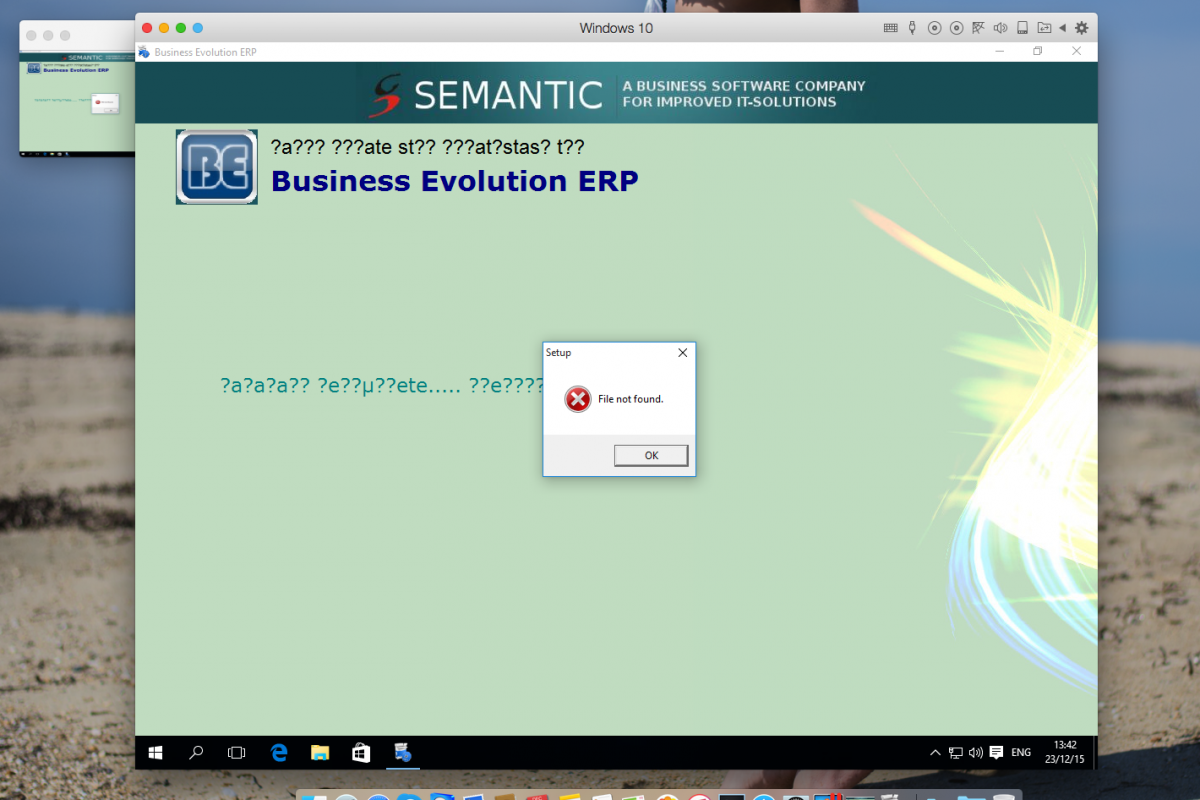
Task: Click the "Business Evolution ERP" blue heading
Action: pos(455,181)
